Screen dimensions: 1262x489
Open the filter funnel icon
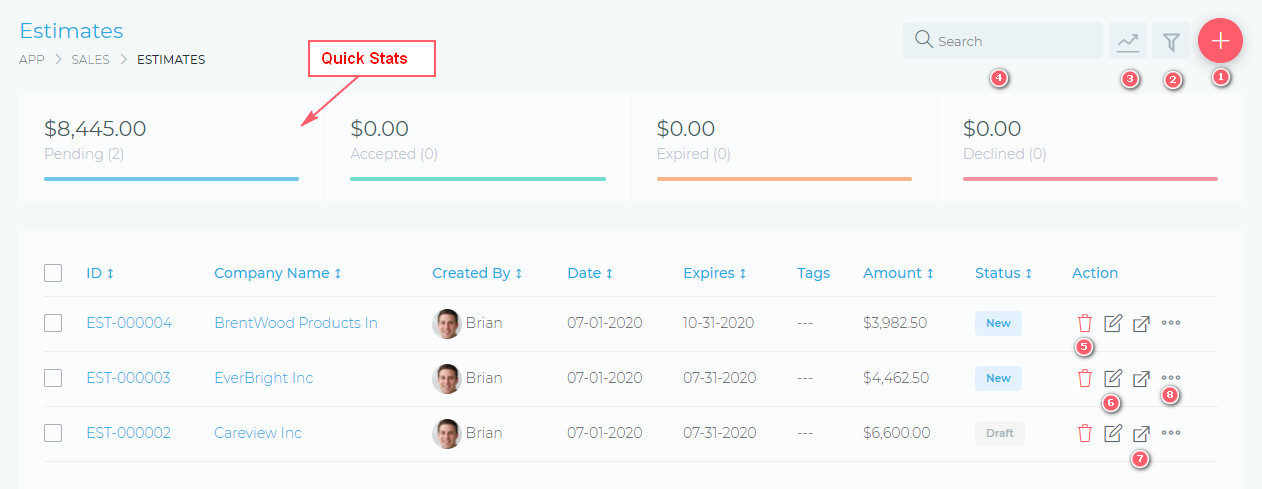pyautogui.click(x=1171, y=42)
